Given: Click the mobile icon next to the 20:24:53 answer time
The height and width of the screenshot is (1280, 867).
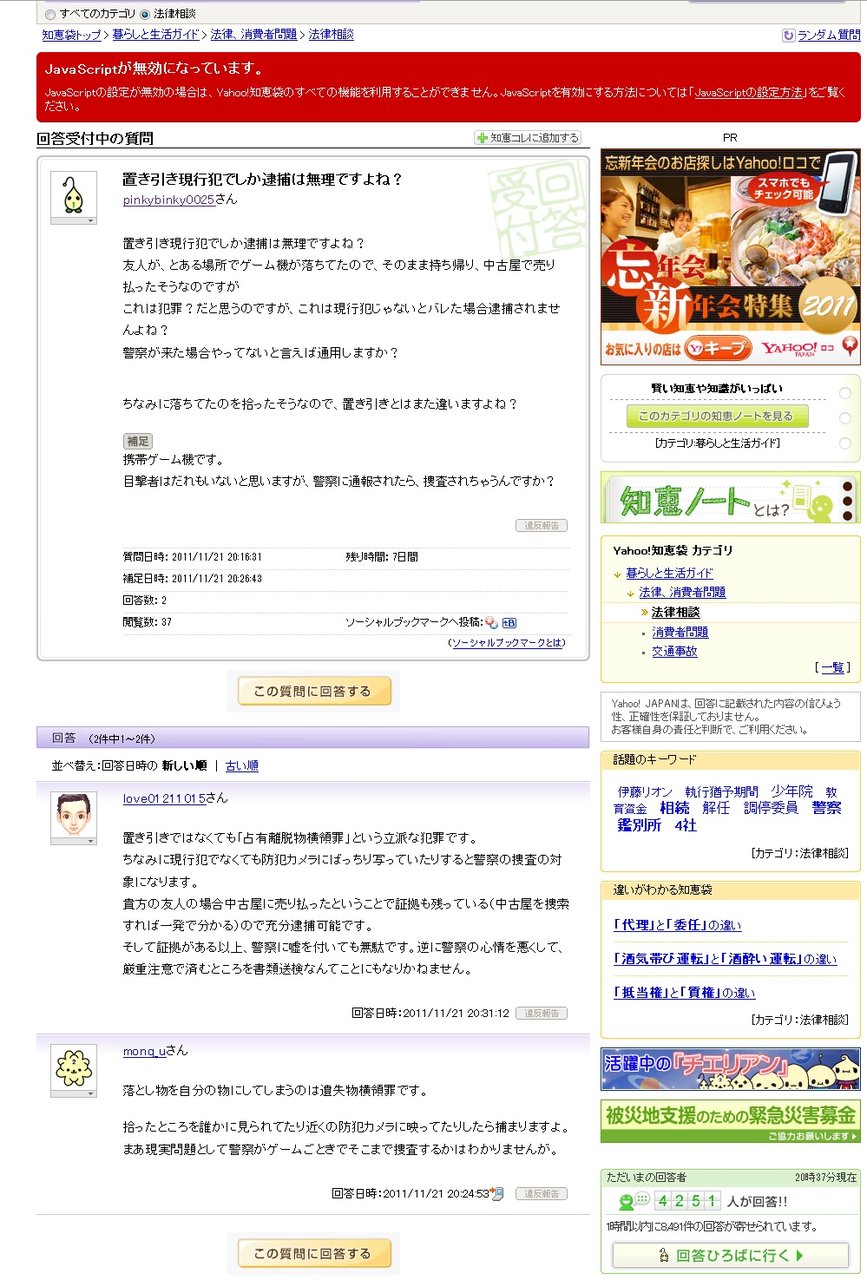Looking at the screenshot, I should tap(497, 1193).
